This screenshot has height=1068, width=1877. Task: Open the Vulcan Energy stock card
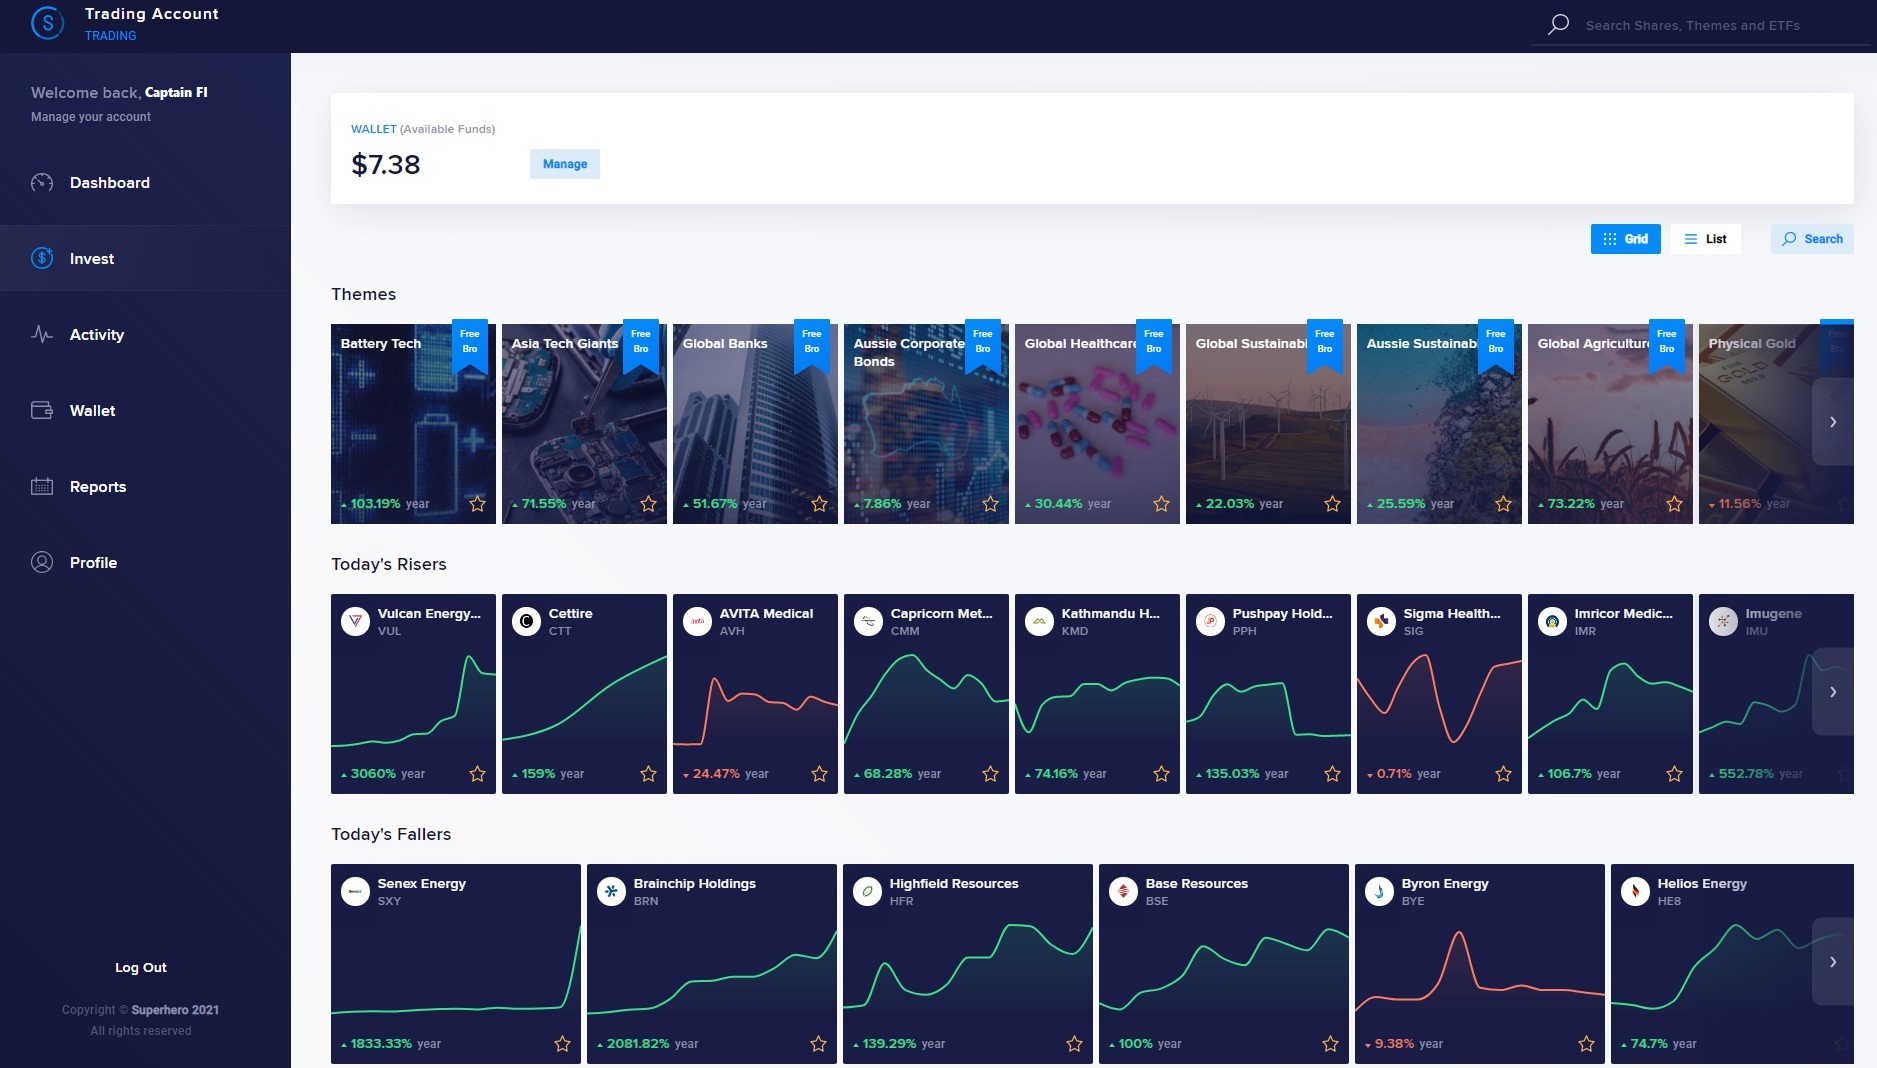[414, 694]
